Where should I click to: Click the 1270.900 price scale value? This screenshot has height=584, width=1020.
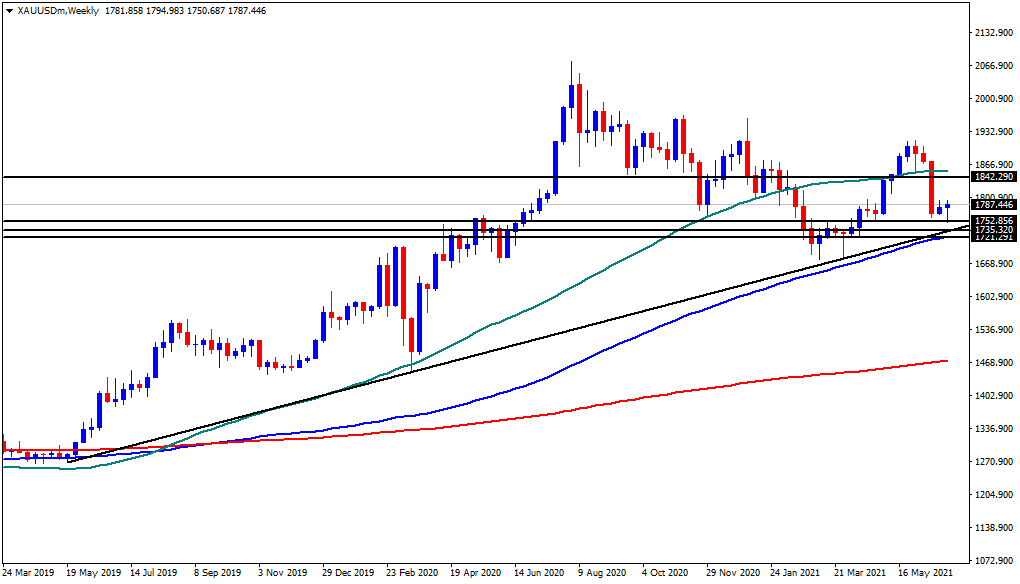(x=994, y=462)
